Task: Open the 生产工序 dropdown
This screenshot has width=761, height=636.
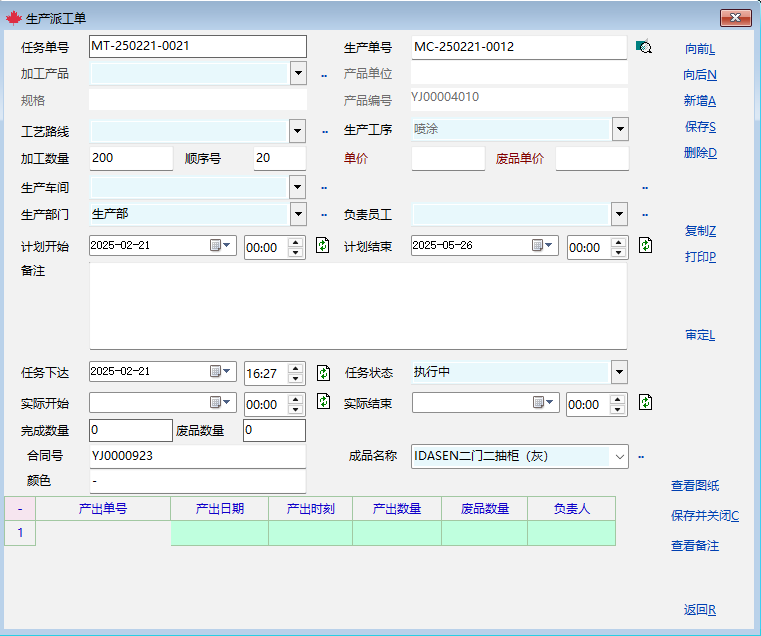Action: click(620, 129)
